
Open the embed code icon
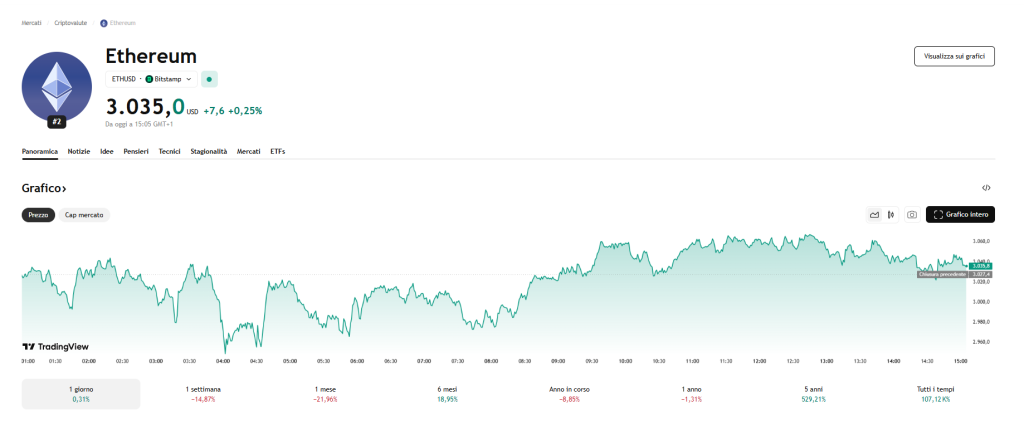tap(987, 188)
